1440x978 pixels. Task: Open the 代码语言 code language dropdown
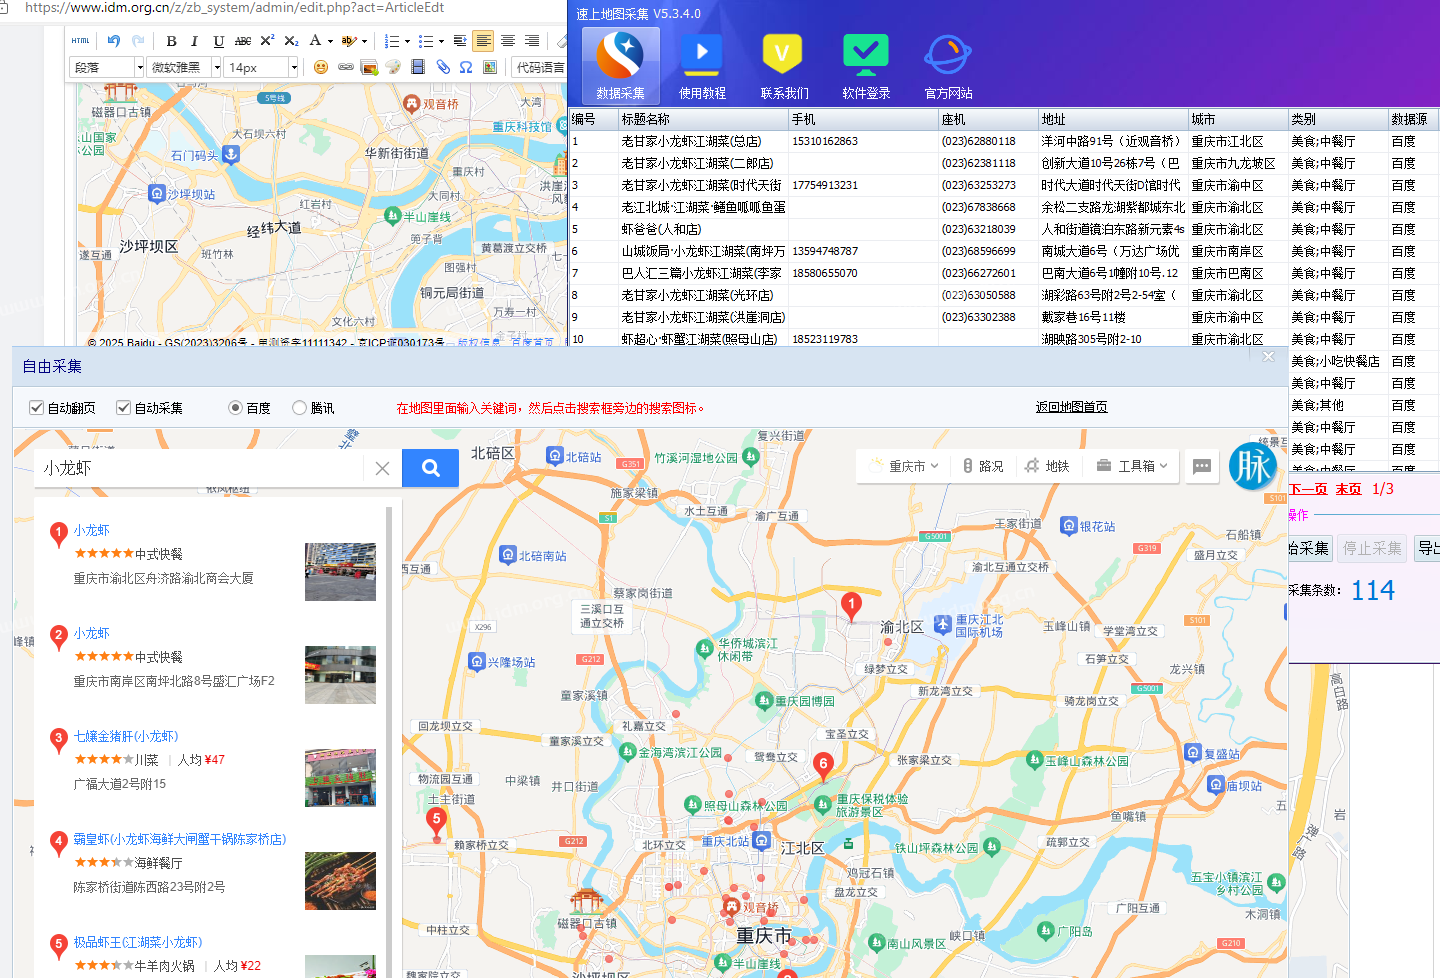(x=538, y=67)
